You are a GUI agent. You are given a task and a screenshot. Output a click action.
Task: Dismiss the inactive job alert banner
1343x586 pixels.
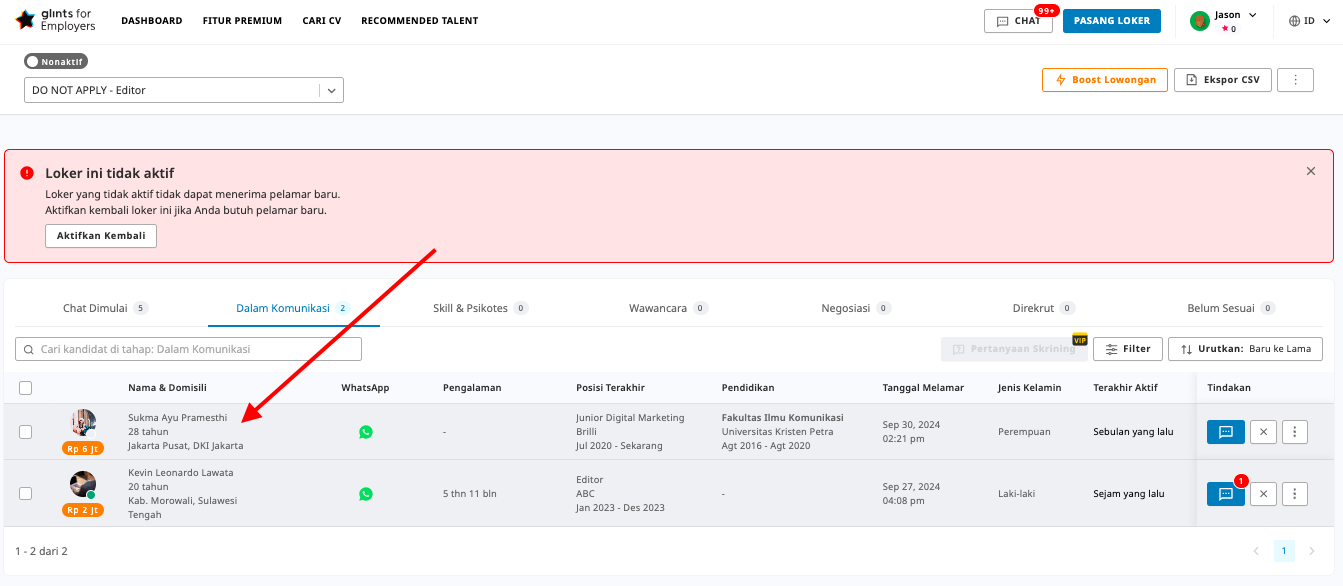click(x=1311, y=172)
